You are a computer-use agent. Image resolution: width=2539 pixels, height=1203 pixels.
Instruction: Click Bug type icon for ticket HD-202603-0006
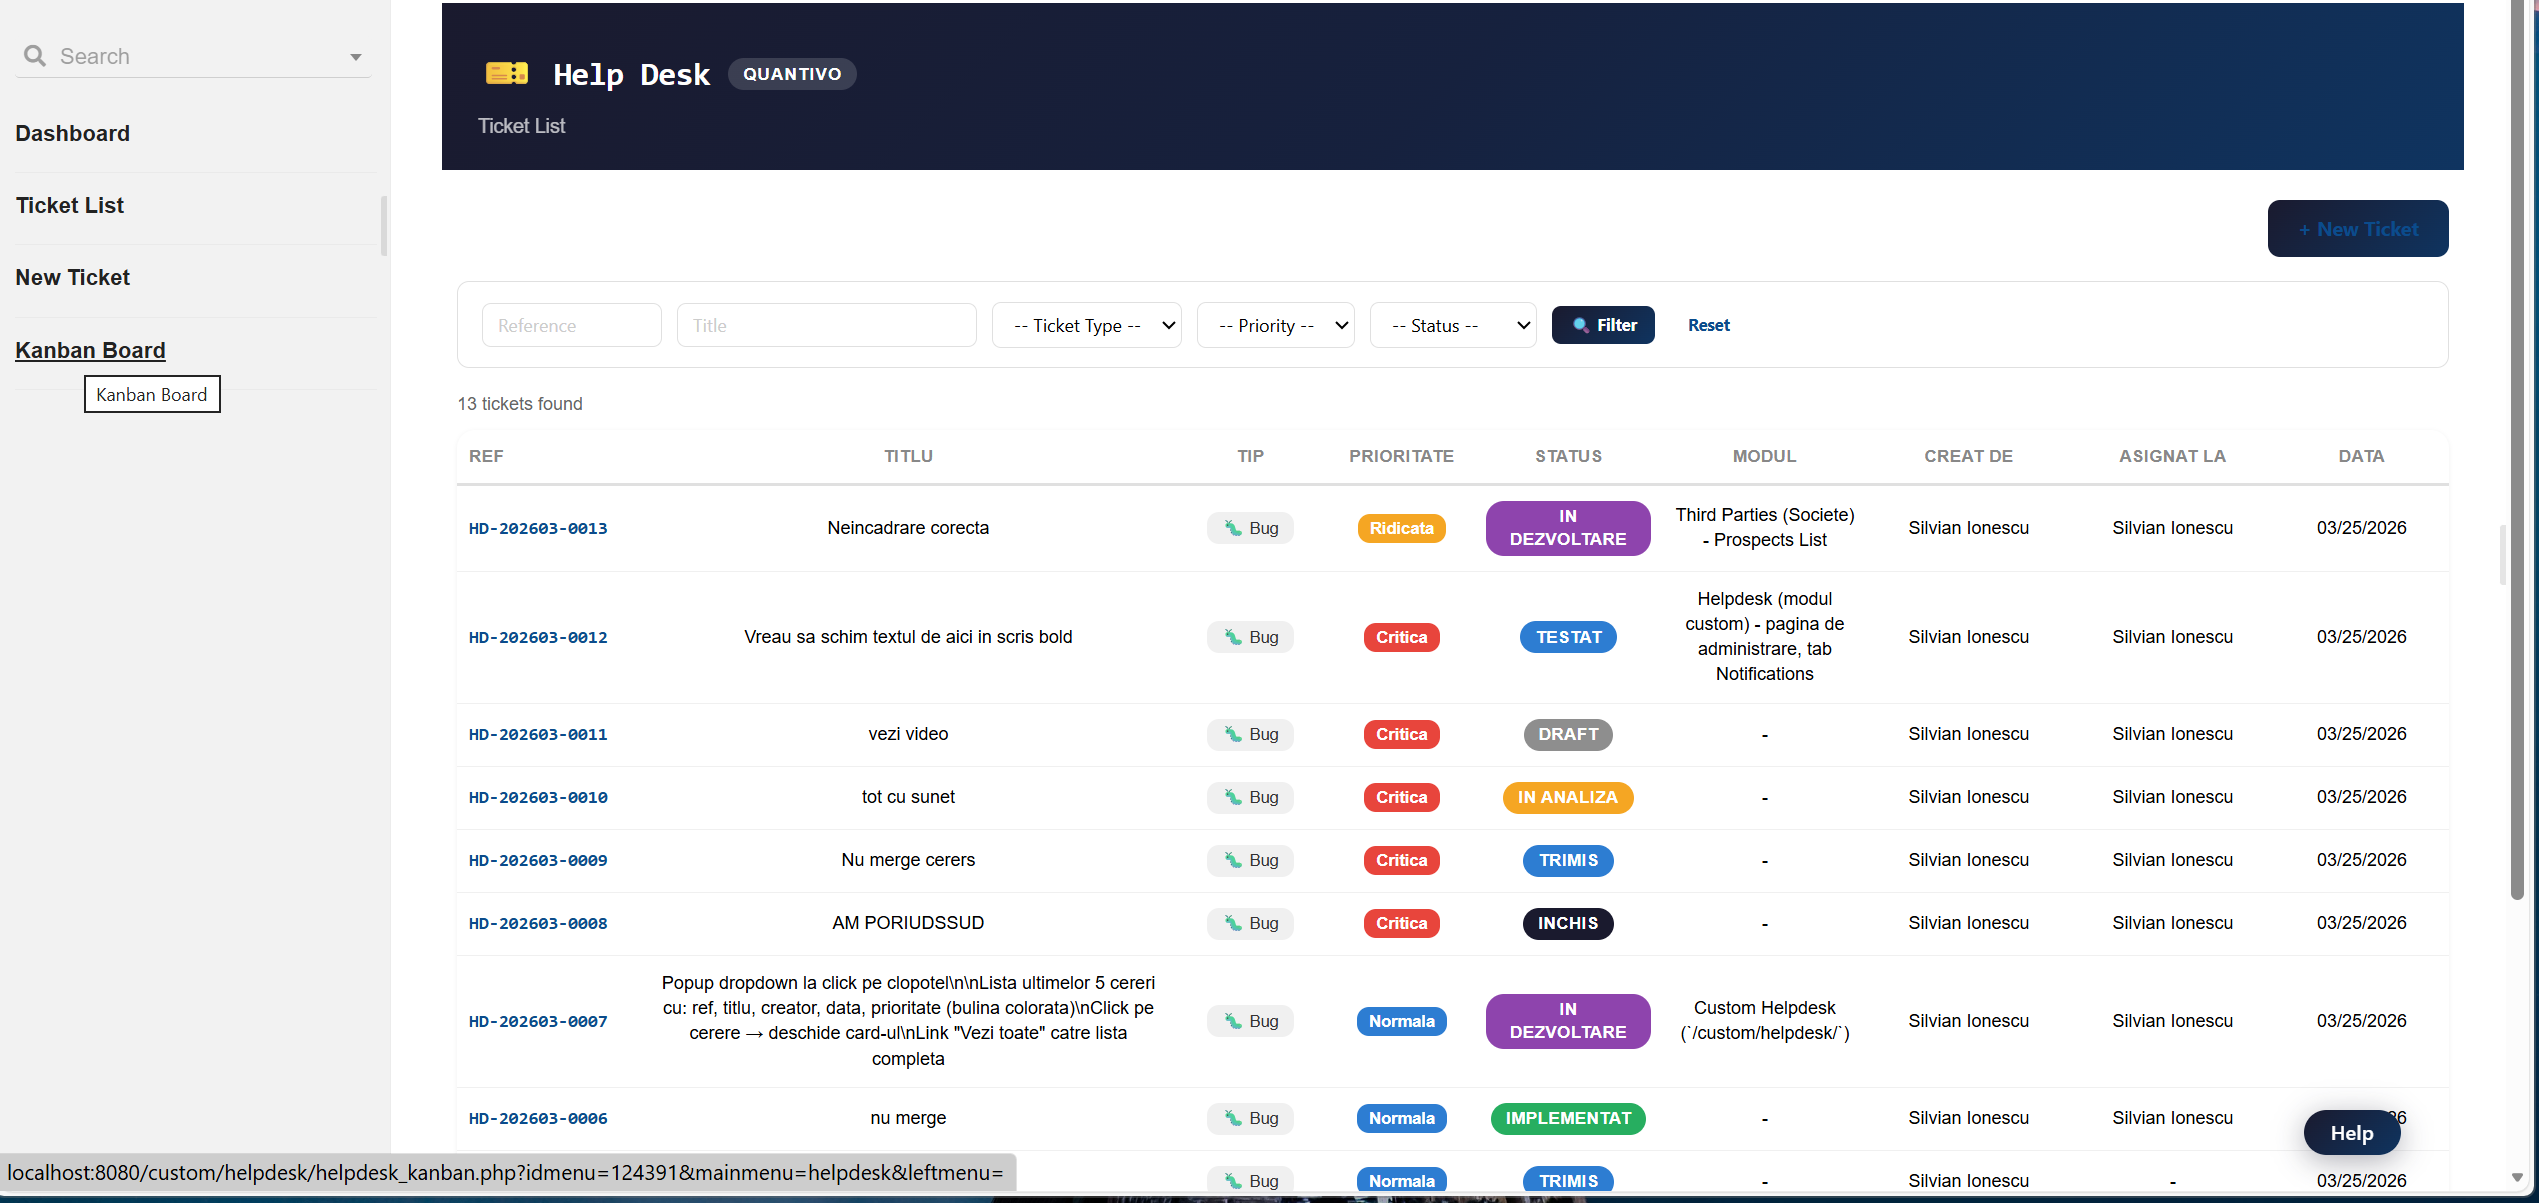pos(1233,1118)
